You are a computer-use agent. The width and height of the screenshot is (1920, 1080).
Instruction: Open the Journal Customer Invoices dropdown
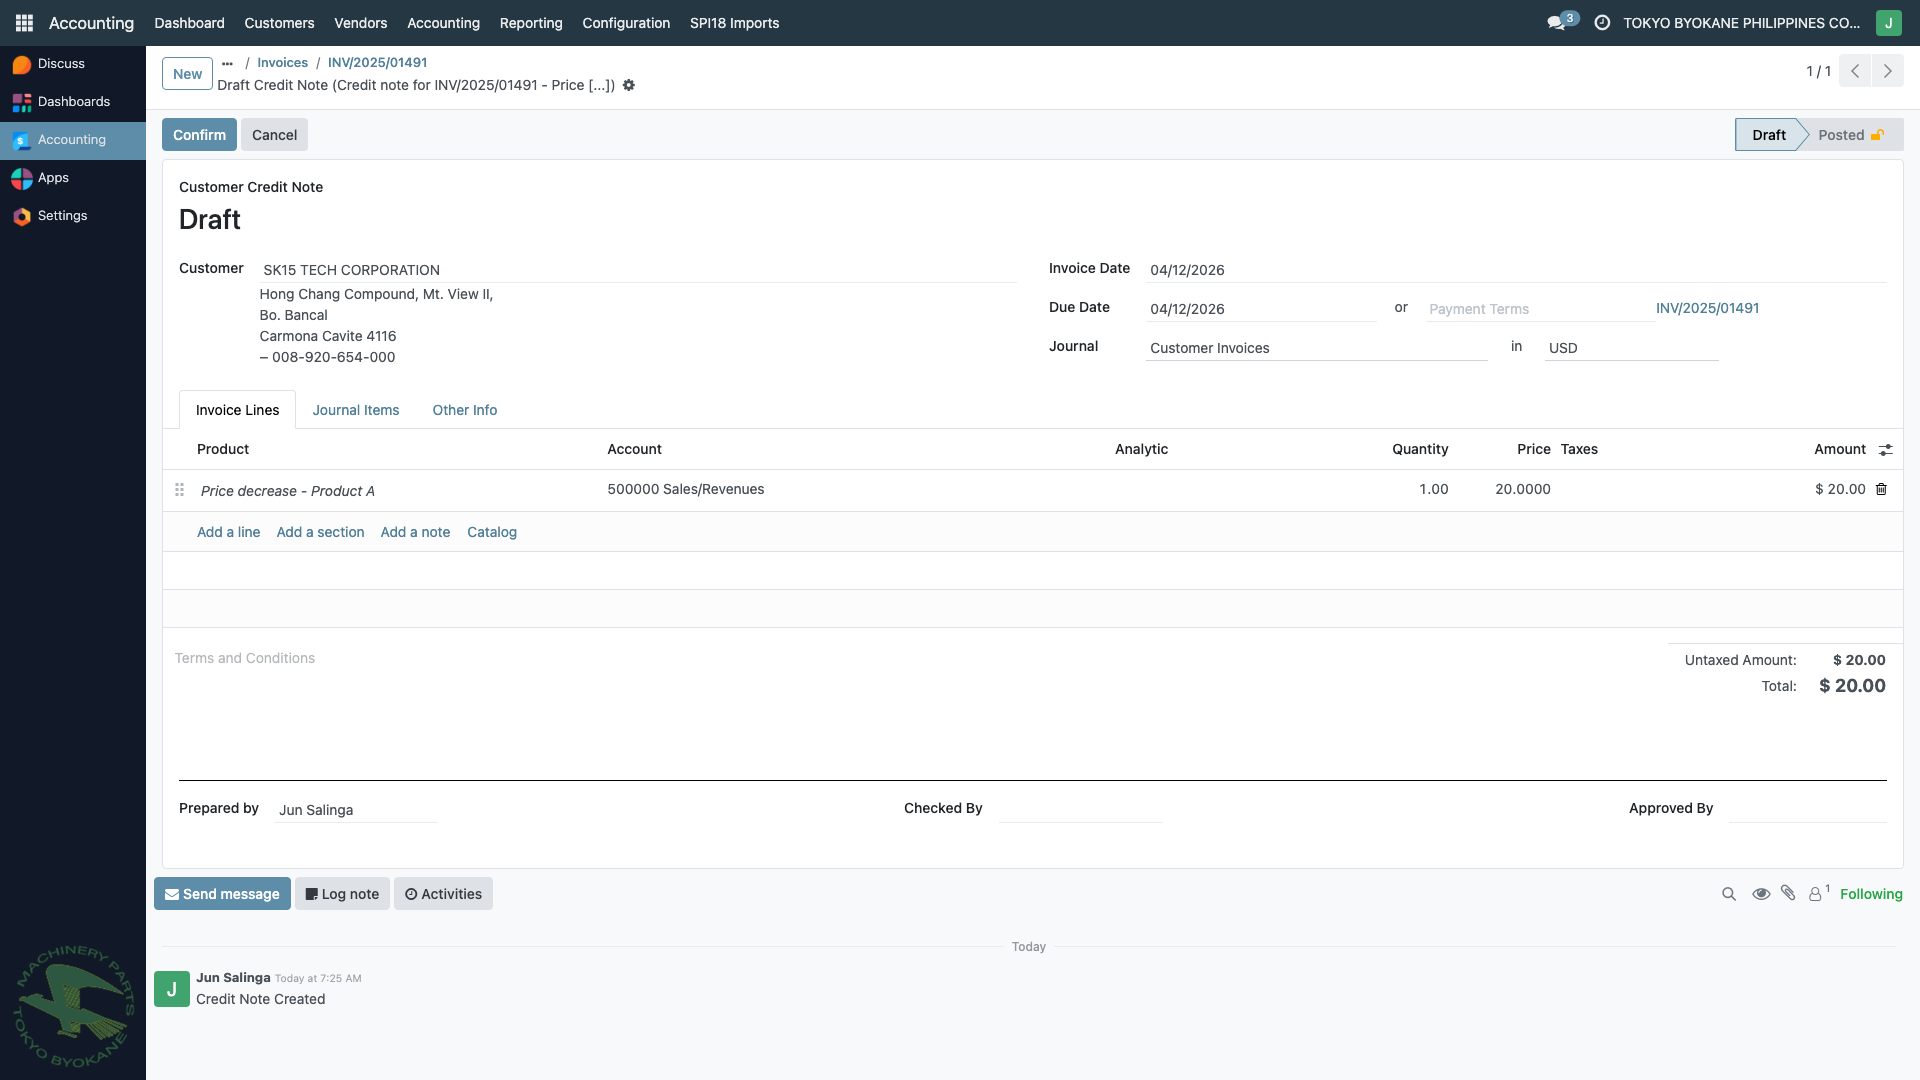click(1315, 348)
